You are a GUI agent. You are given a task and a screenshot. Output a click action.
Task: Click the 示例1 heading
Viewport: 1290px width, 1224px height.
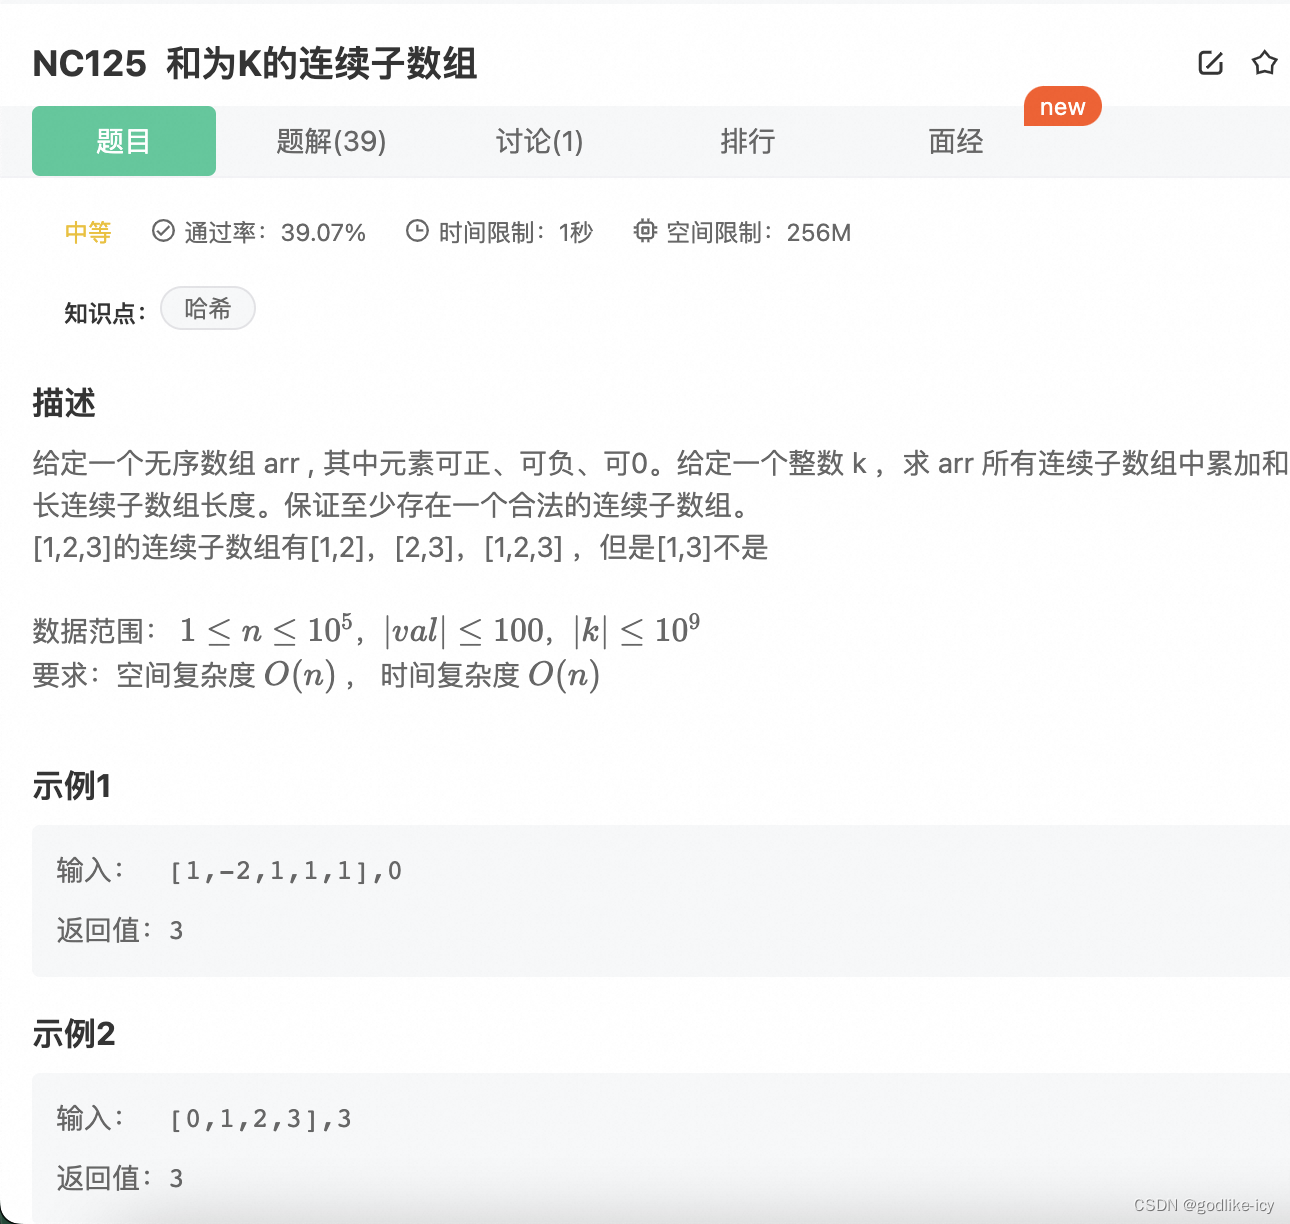coord(72,786)
